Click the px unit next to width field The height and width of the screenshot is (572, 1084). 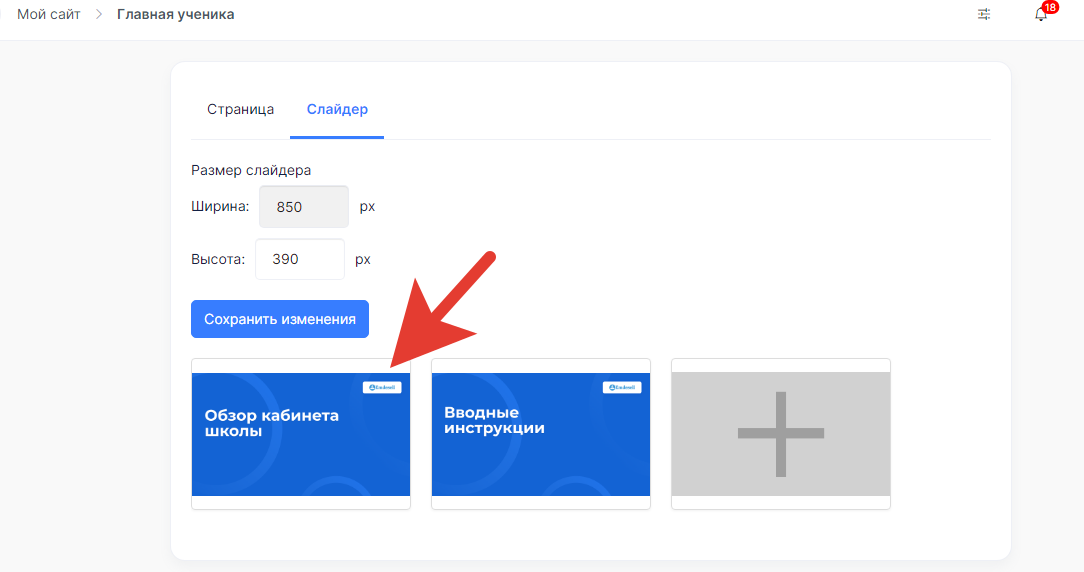coord(367,207)
